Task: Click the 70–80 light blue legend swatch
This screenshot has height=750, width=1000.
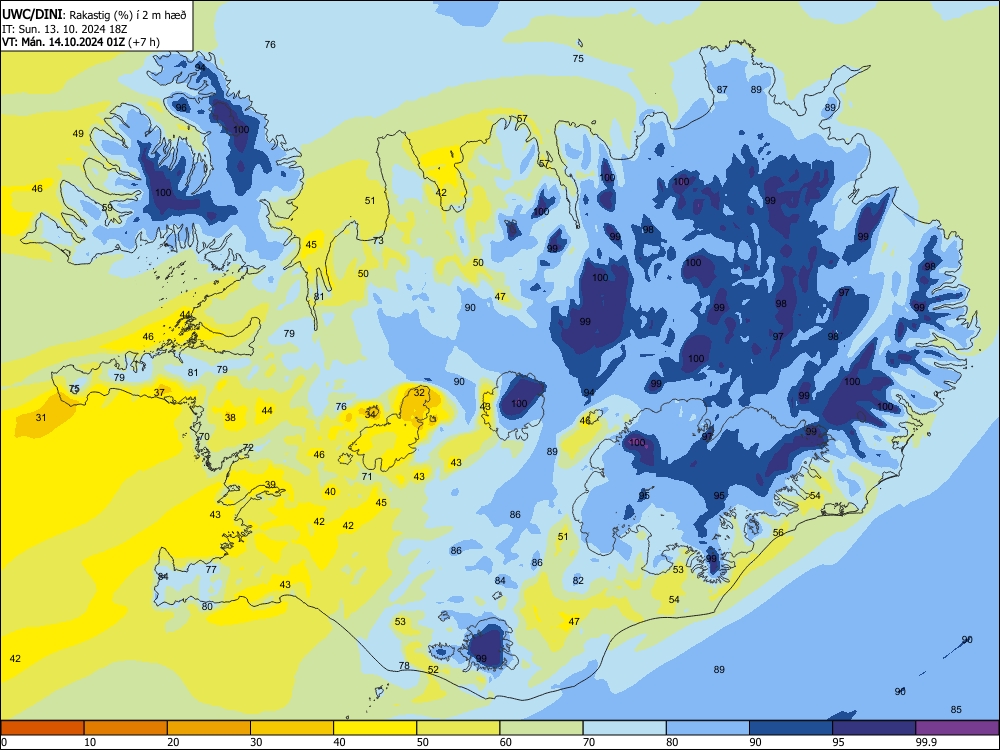Action: click(x=624, y=728)
